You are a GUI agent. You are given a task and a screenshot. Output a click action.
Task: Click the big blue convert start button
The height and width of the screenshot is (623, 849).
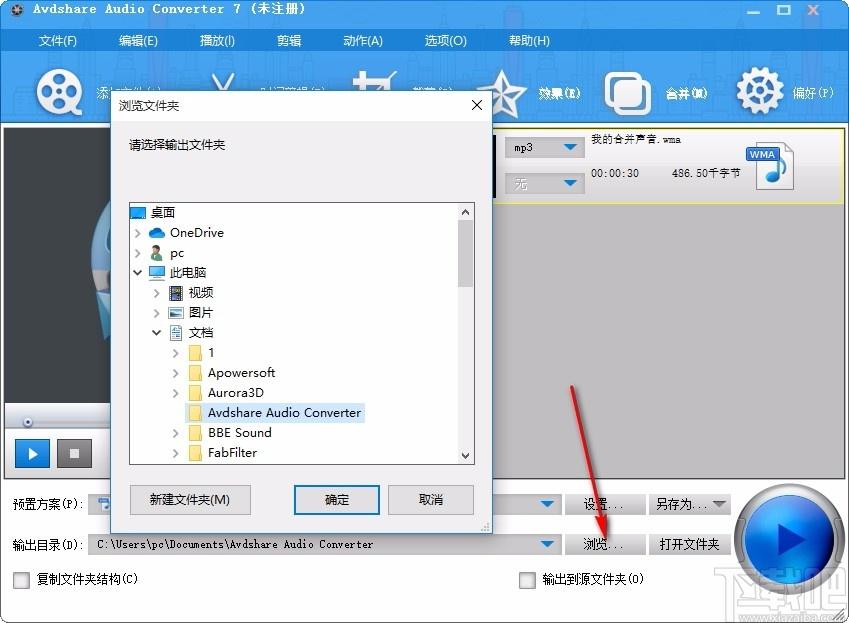[787, 539]
